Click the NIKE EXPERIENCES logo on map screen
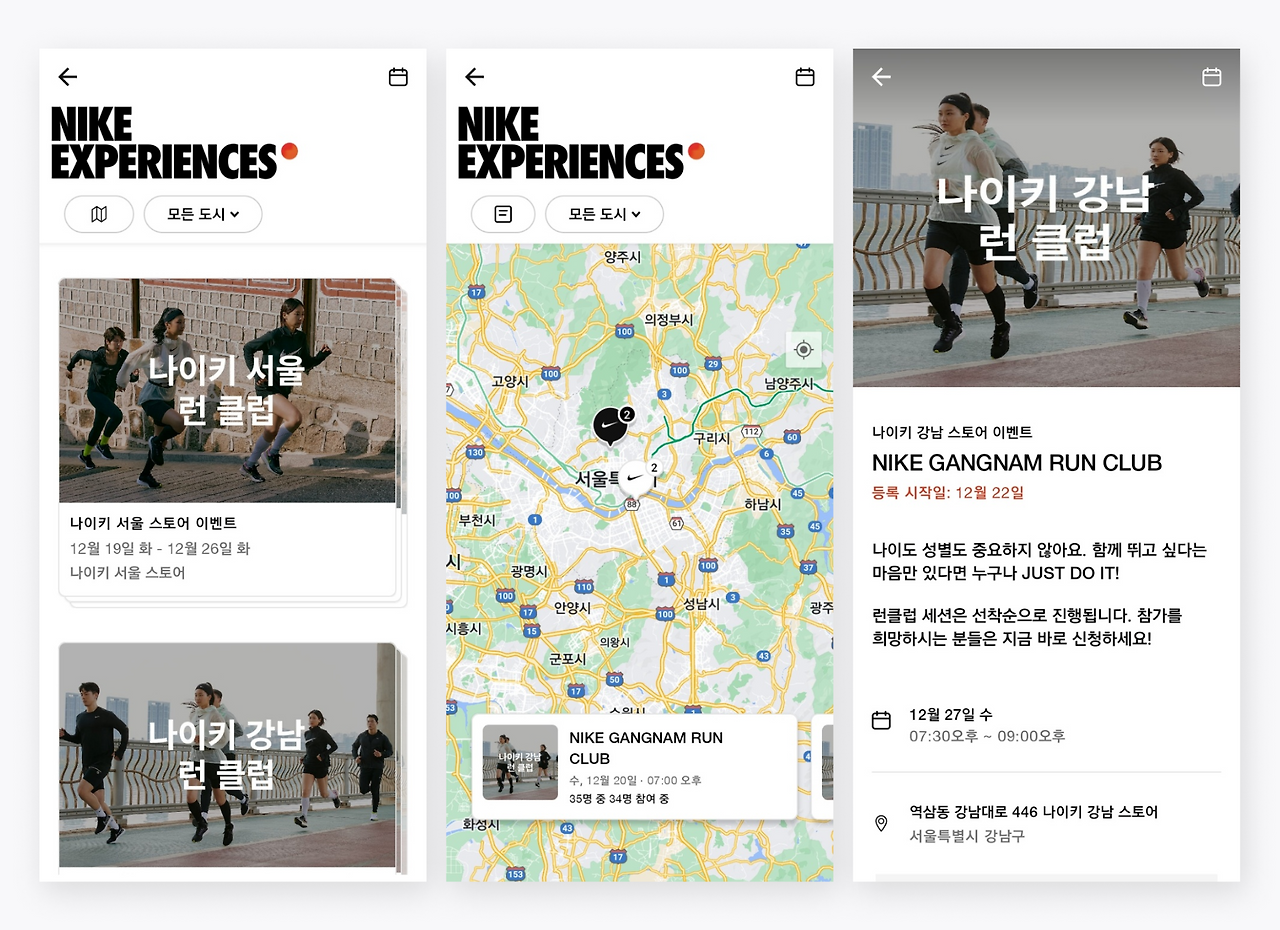This screenshot has height=930, width=1280. (x=581, y=143)
